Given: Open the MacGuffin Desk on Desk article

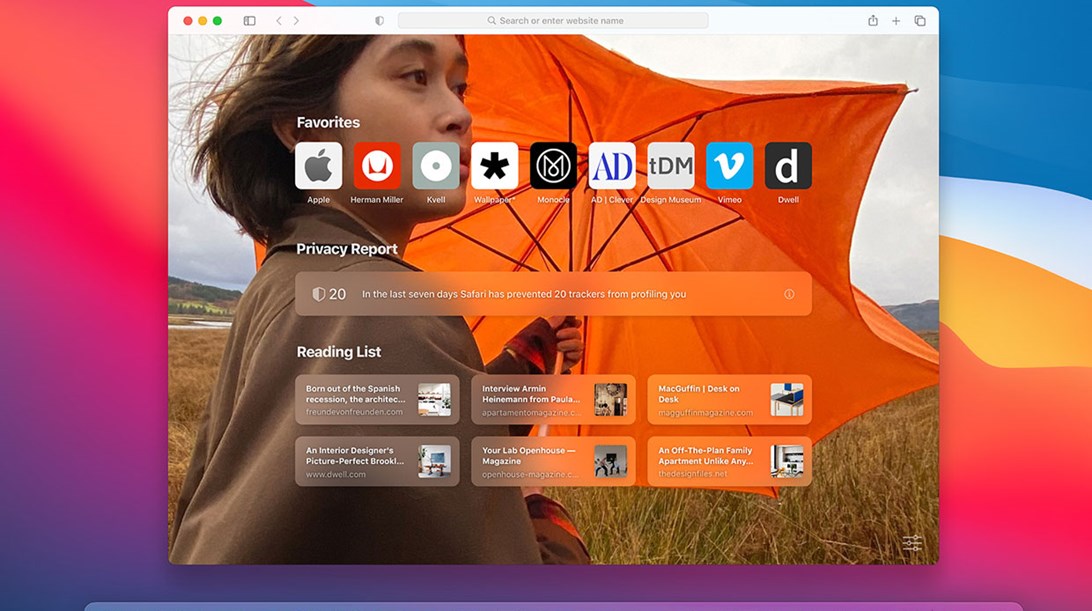Looking at the screenshot, I should (729, 400).
